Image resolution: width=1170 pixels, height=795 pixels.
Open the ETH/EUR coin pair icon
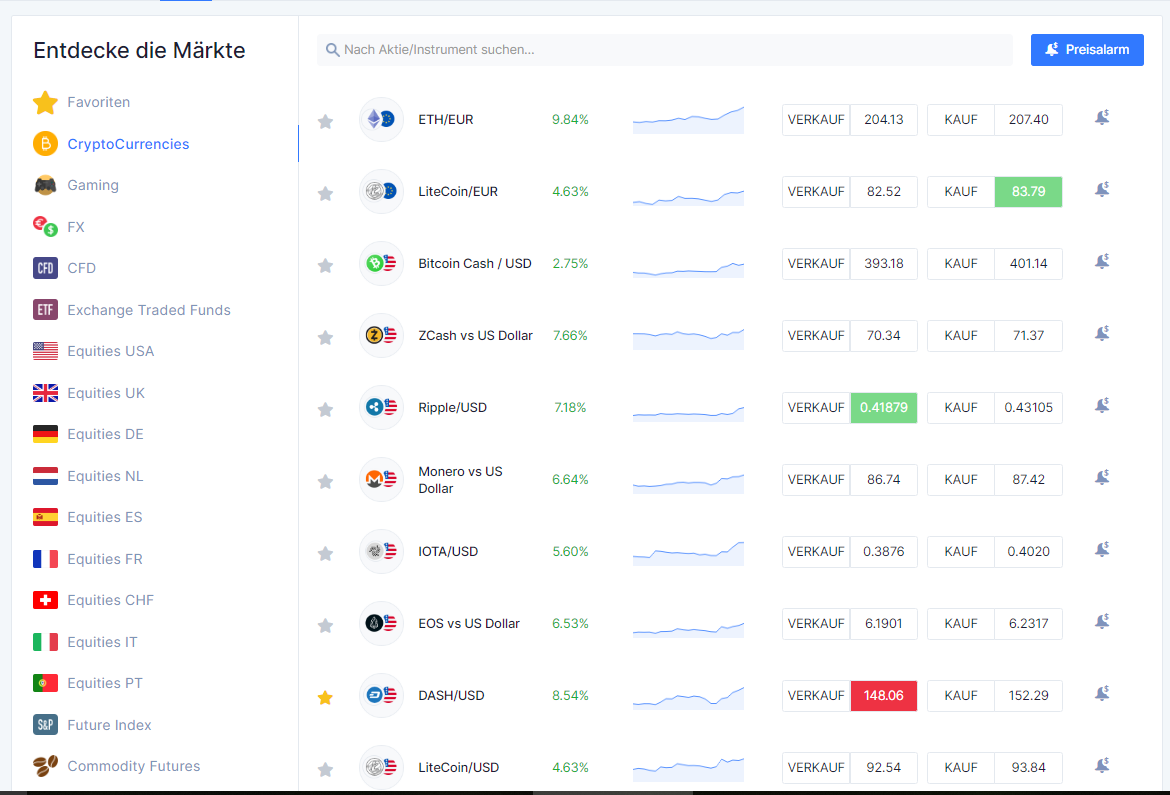pos(381,119)
